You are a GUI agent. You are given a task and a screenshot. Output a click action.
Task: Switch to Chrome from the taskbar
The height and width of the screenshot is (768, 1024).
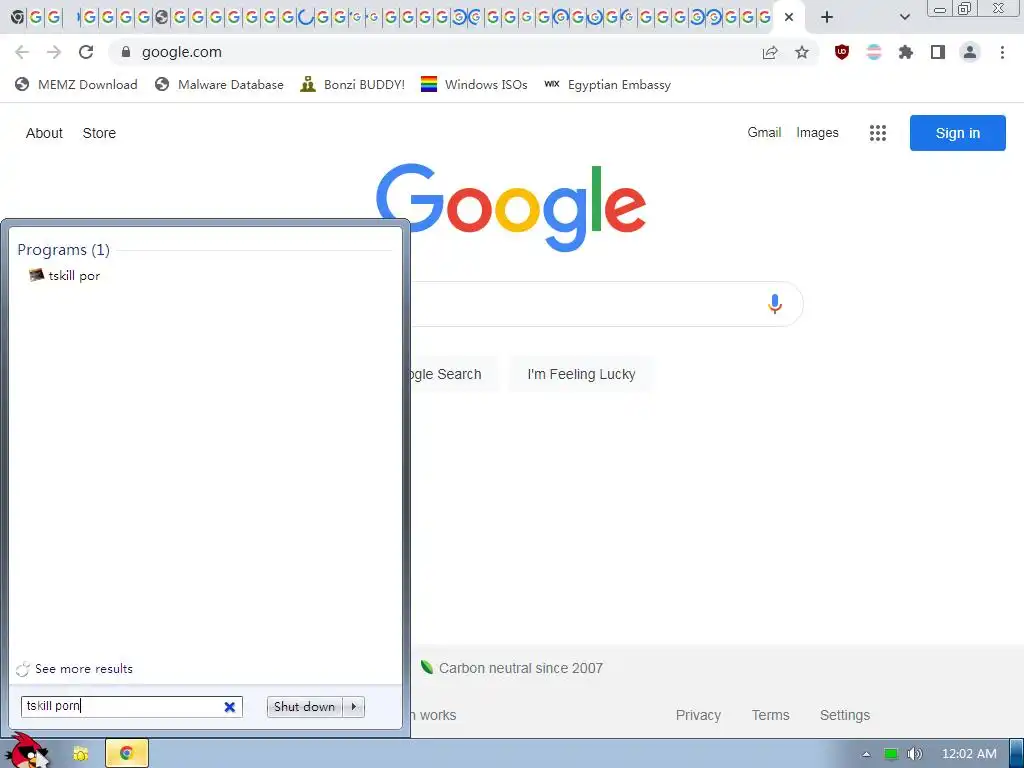(x=127, y=754)
